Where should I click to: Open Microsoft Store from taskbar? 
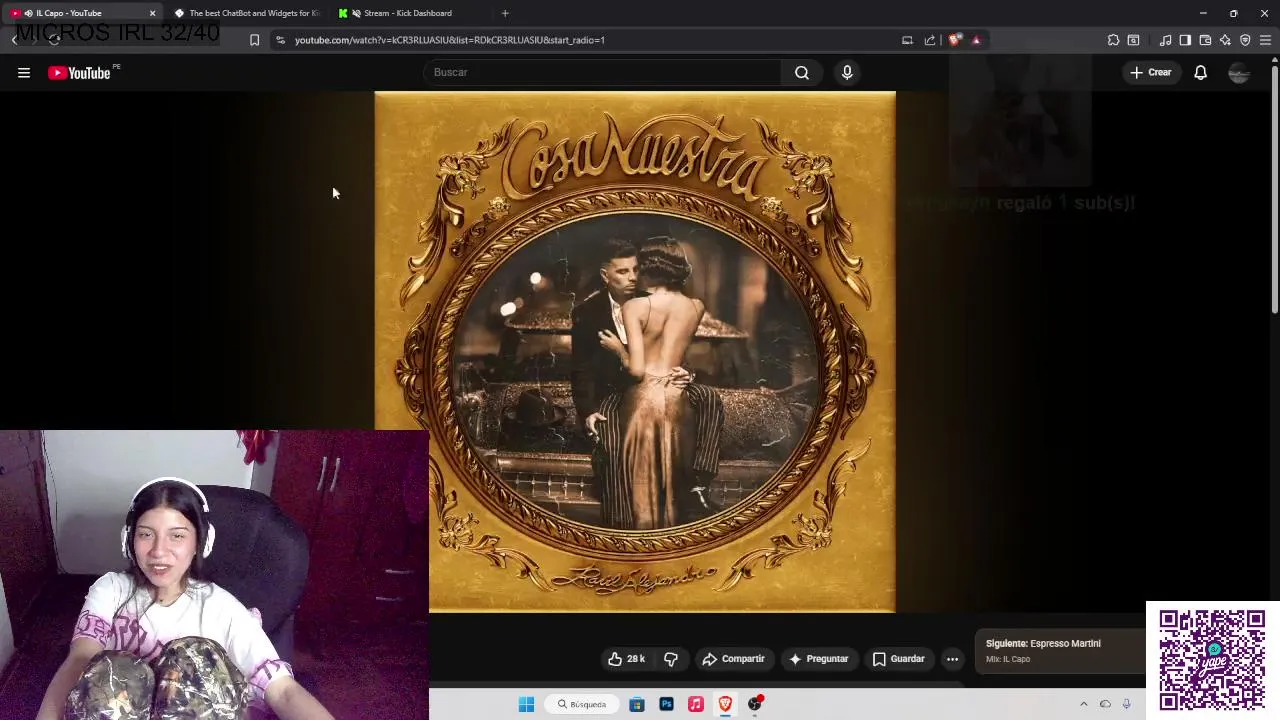(x=637, y=704)
